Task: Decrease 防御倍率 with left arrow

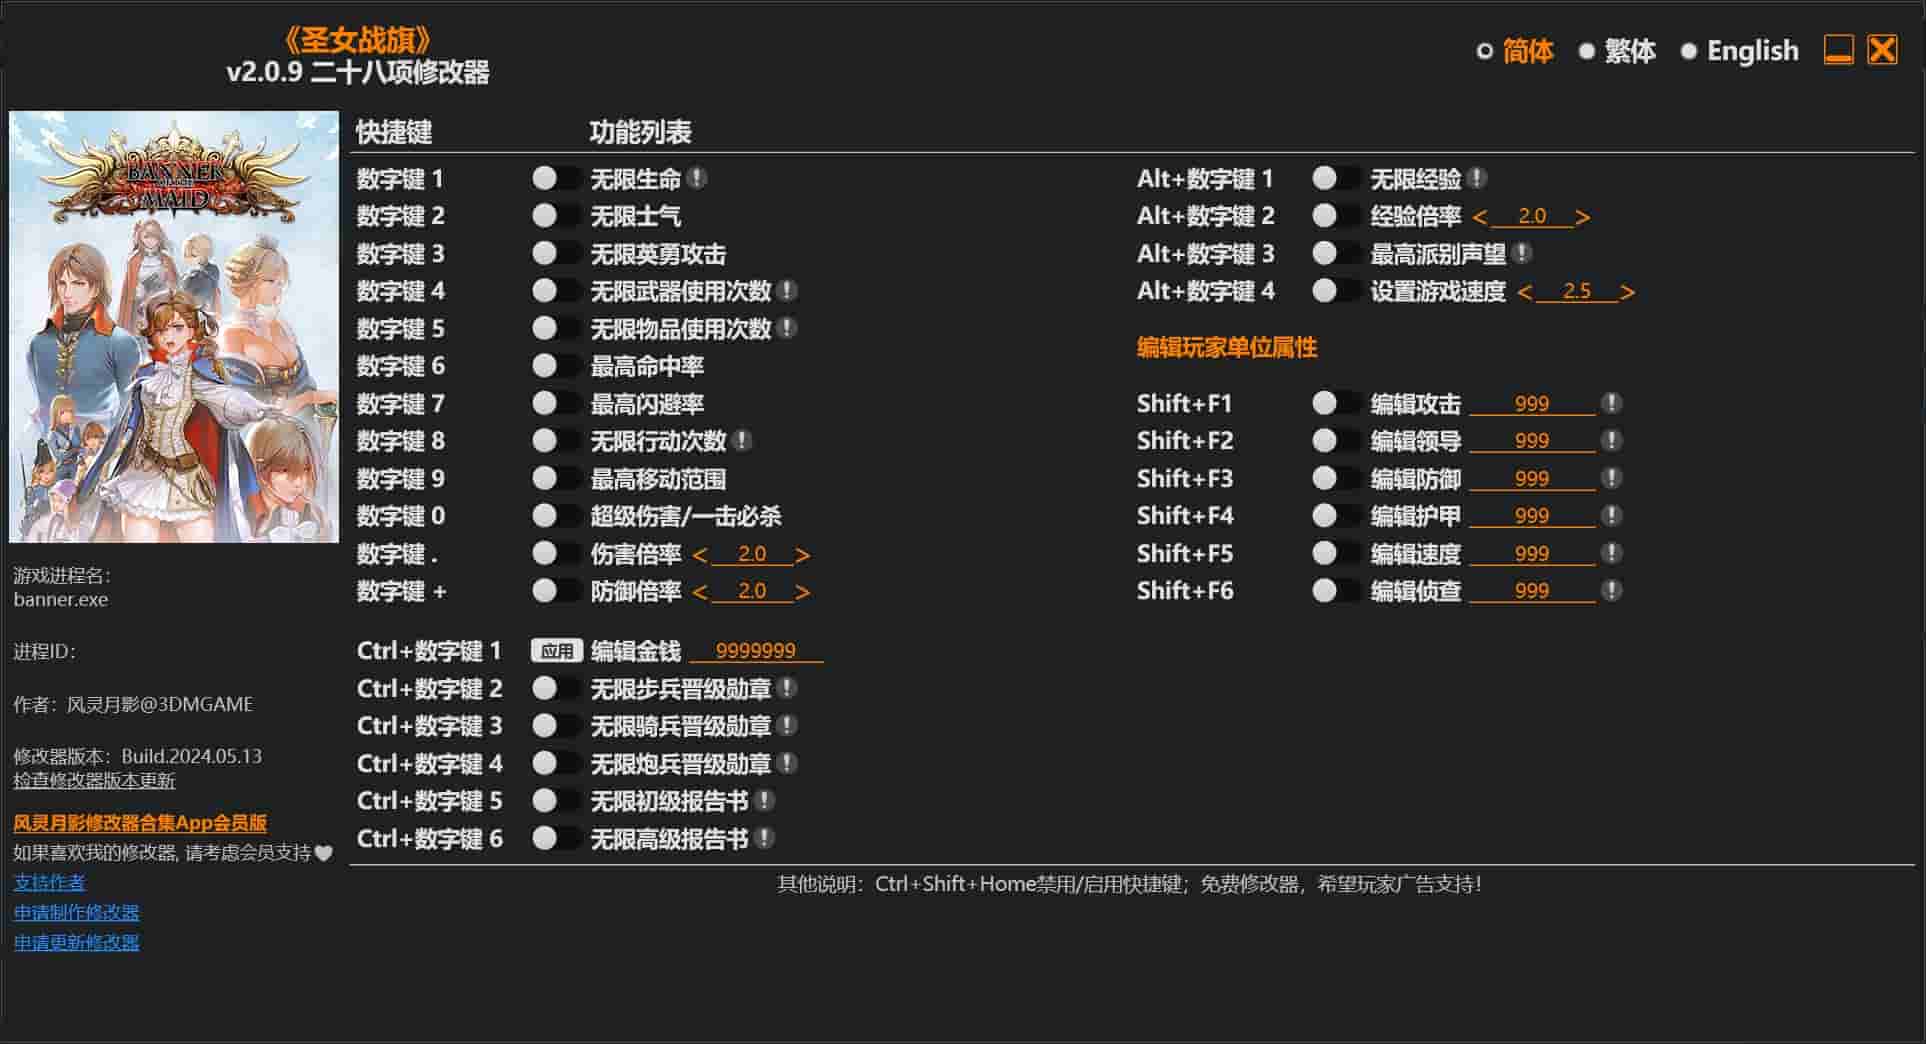Action: tap(700, 592)
